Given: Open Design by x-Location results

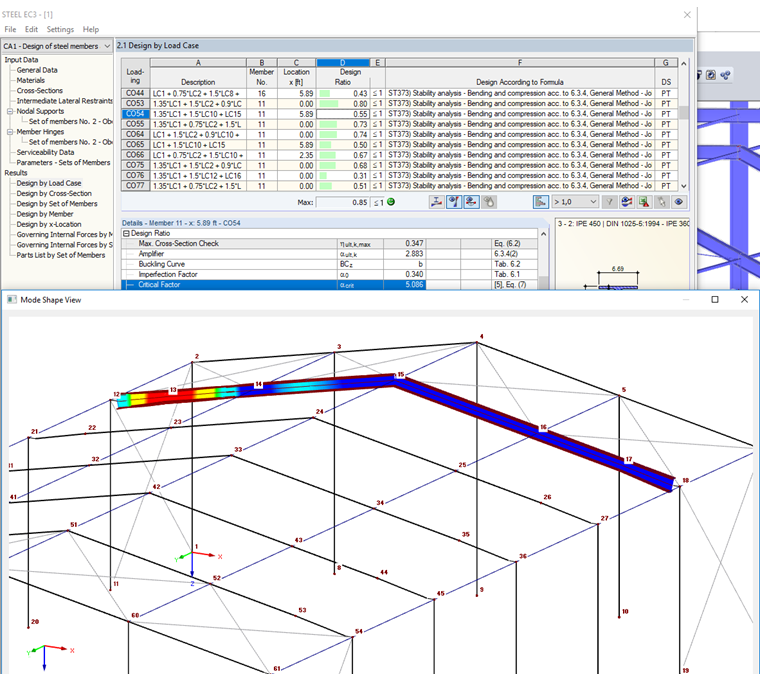Looking at the screenshot, I should (49, 224).
